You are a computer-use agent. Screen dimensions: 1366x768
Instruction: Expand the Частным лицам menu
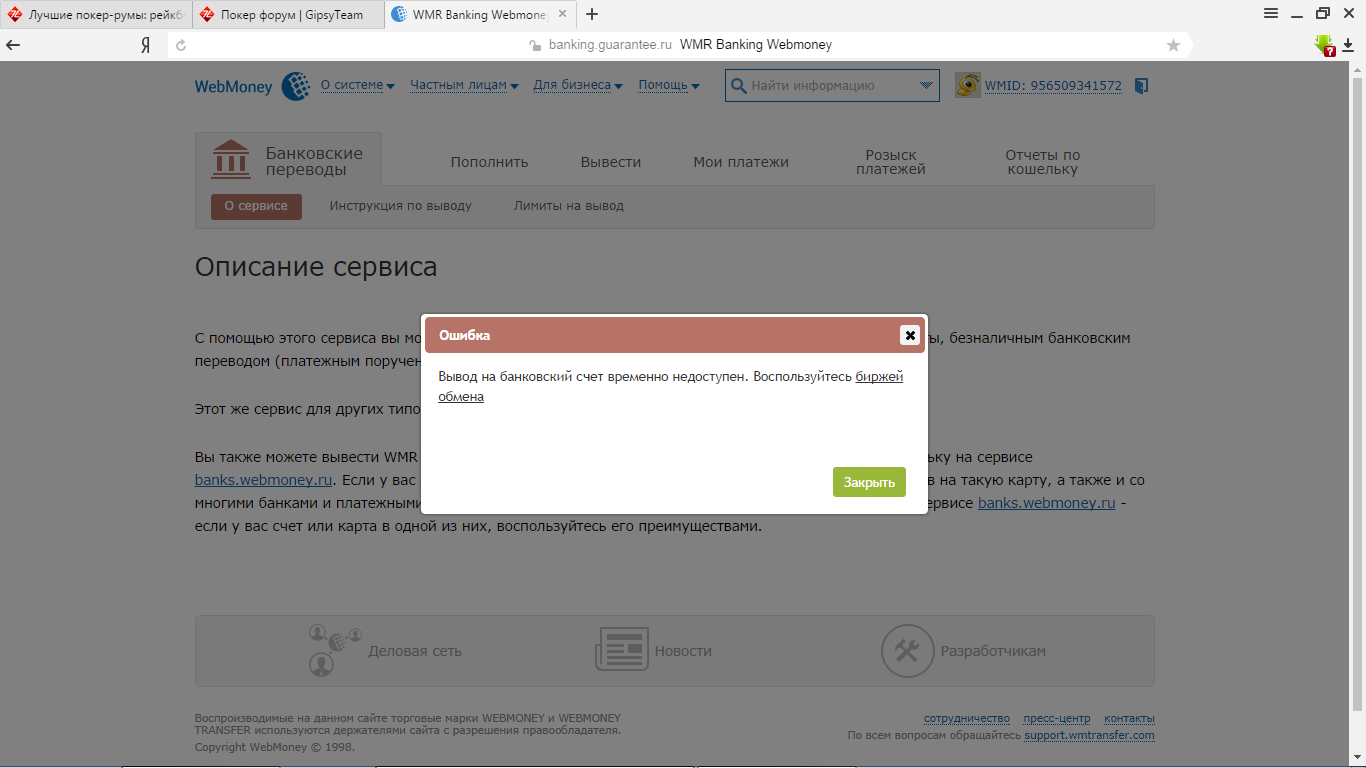click(x=464, y=86)
